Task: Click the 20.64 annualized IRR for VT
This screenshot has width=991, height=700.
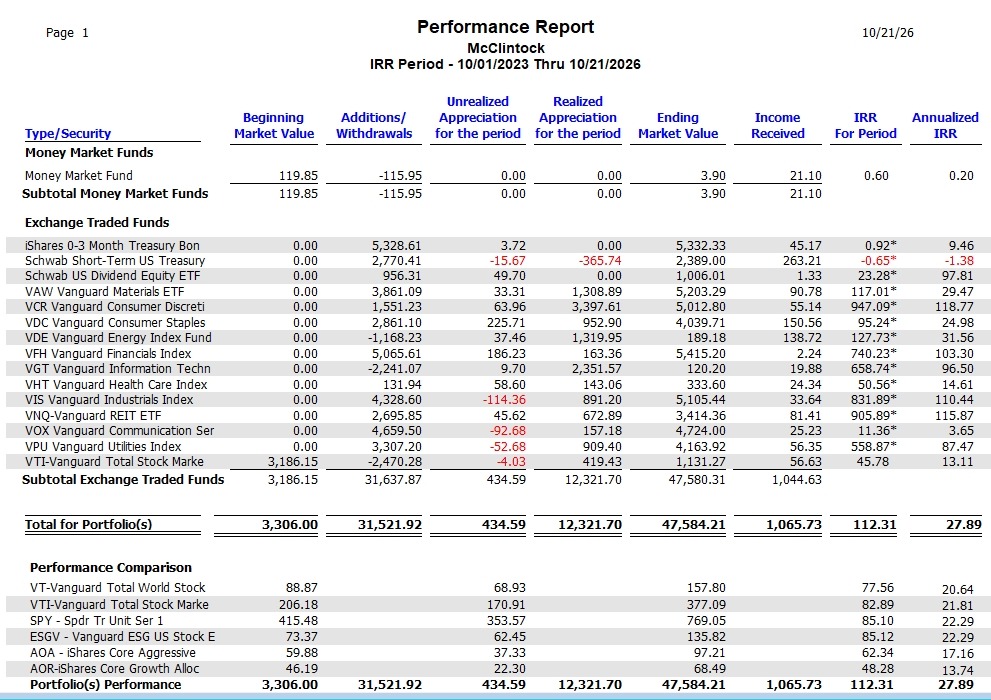Action: 958,589
